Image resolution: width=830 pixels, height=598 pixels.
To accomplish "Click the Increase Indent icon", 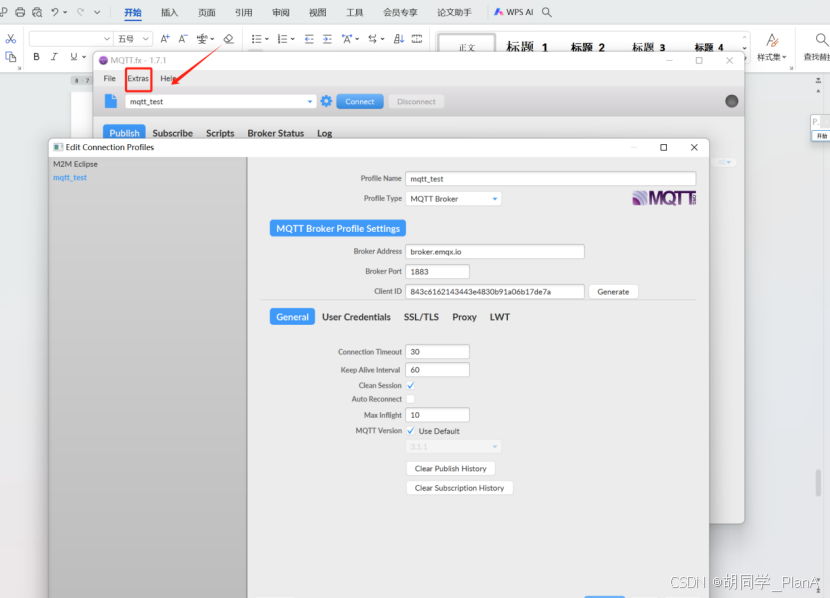I will [x=328, y=39].
